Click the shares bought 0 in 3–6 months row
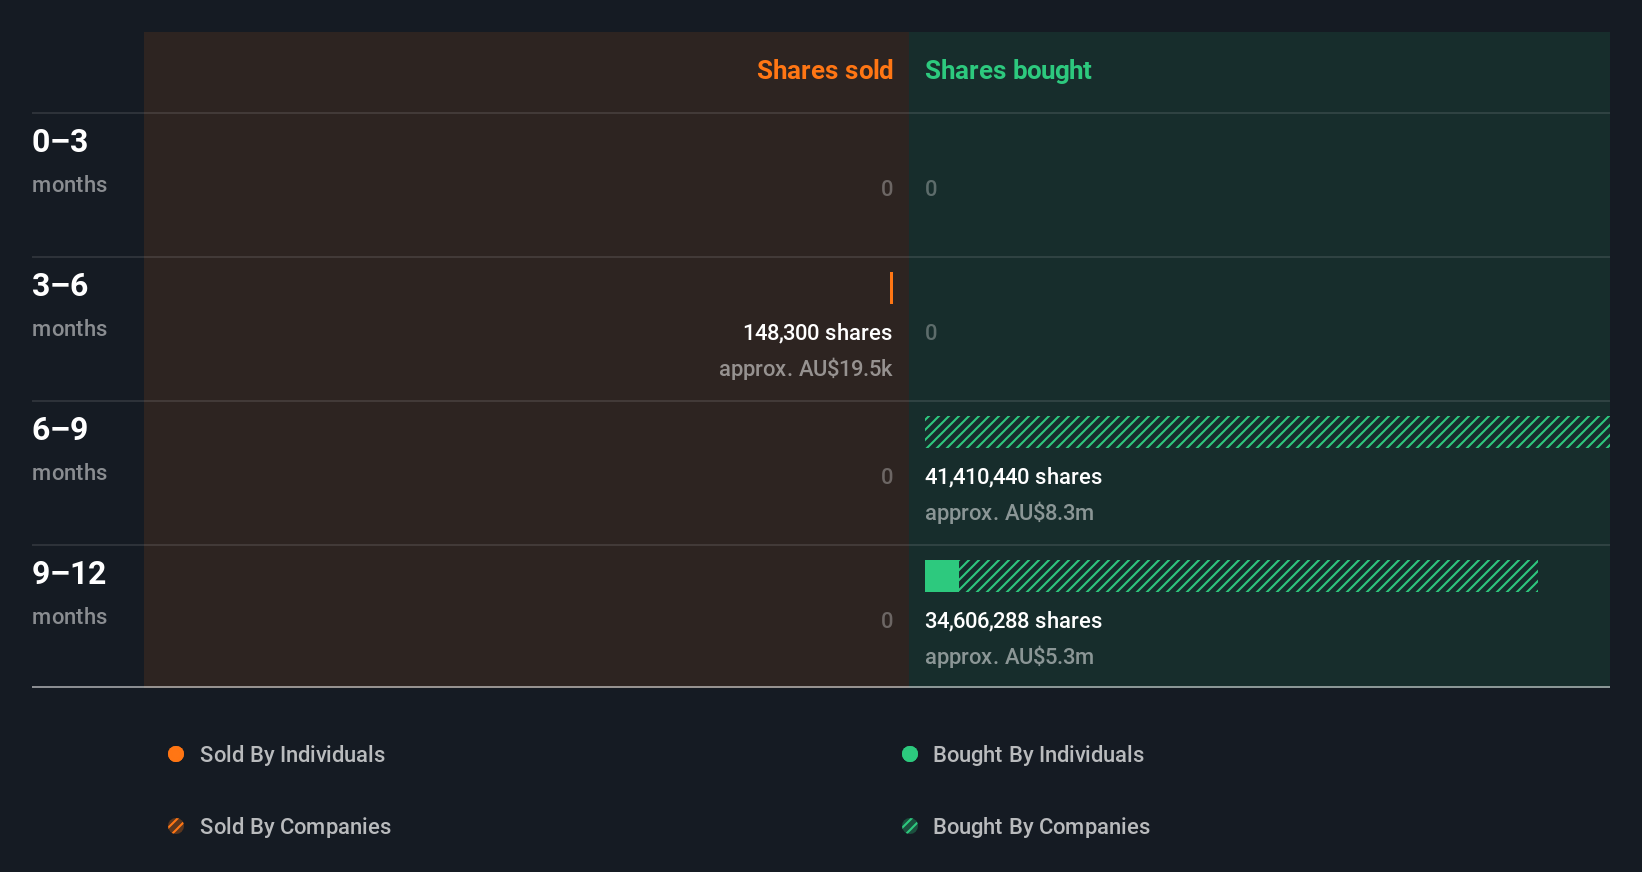Viewport: 1642px width, 872px height. click(931, 333)
